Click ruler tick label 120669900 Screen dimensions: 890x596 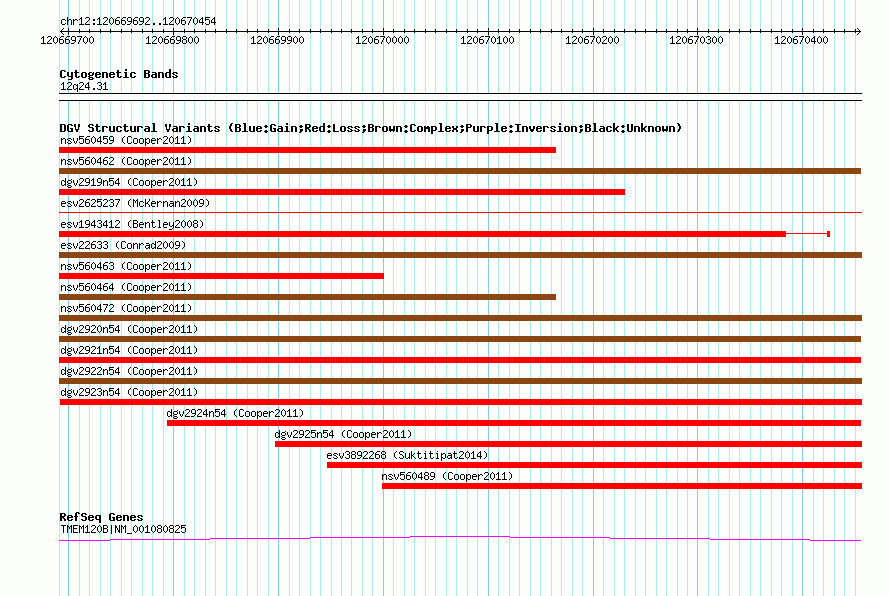coord(278,40)
